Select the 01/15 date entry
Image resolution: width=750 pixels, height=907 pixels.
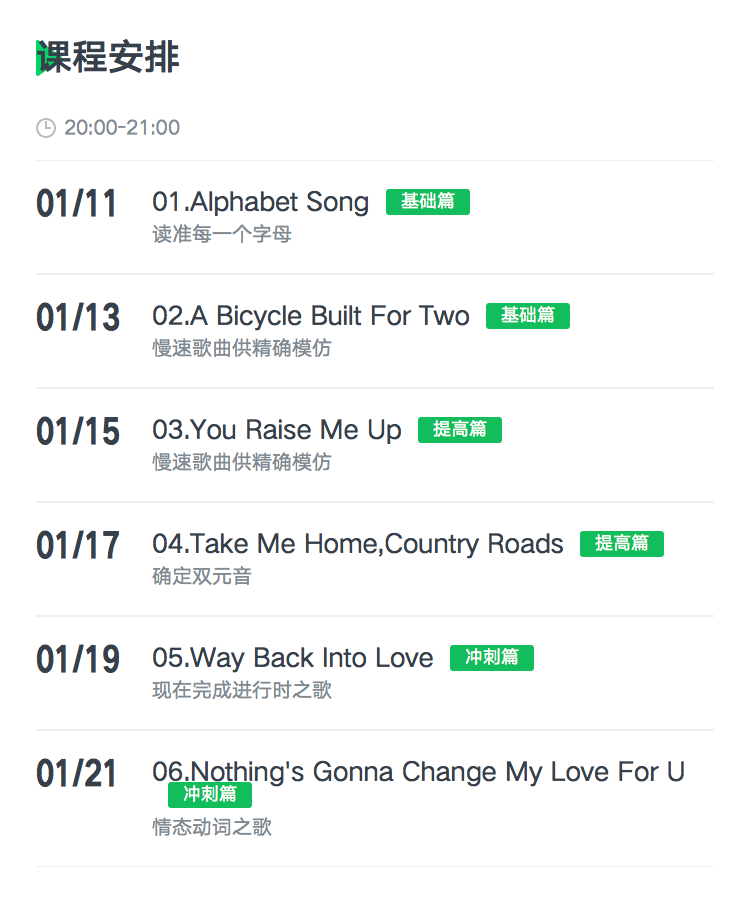tap(77, 432)
